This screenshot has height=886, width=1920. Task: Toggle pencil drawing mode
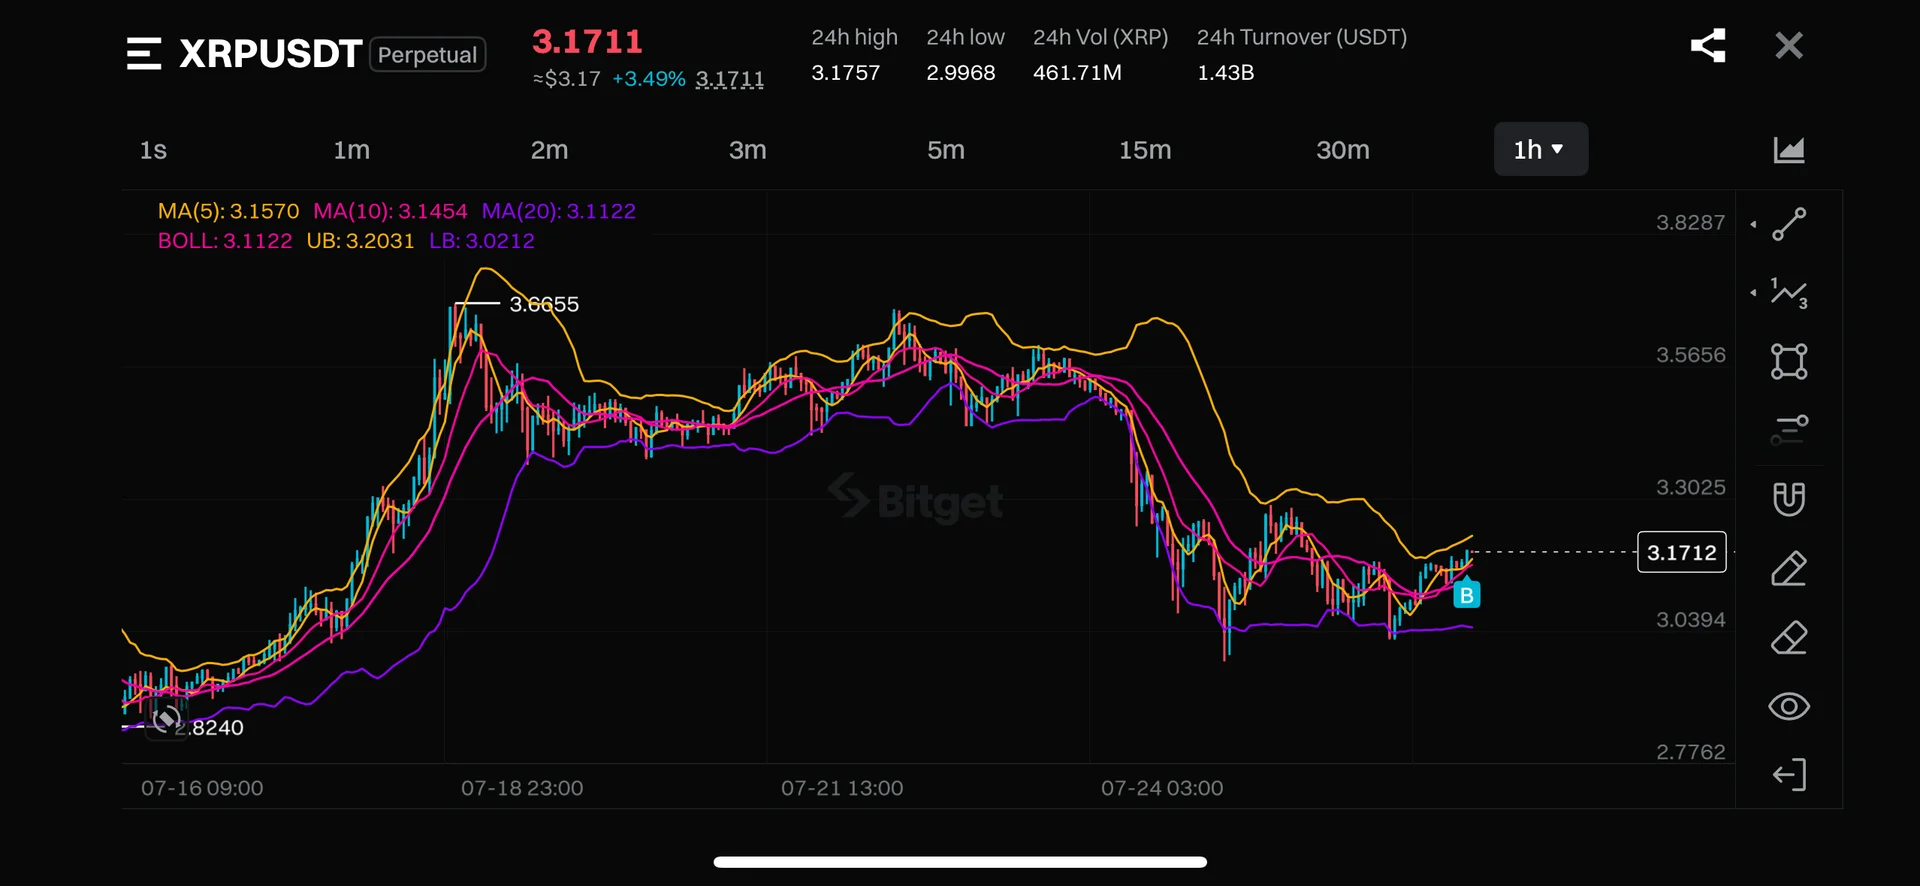click(x=1789, y=568)
